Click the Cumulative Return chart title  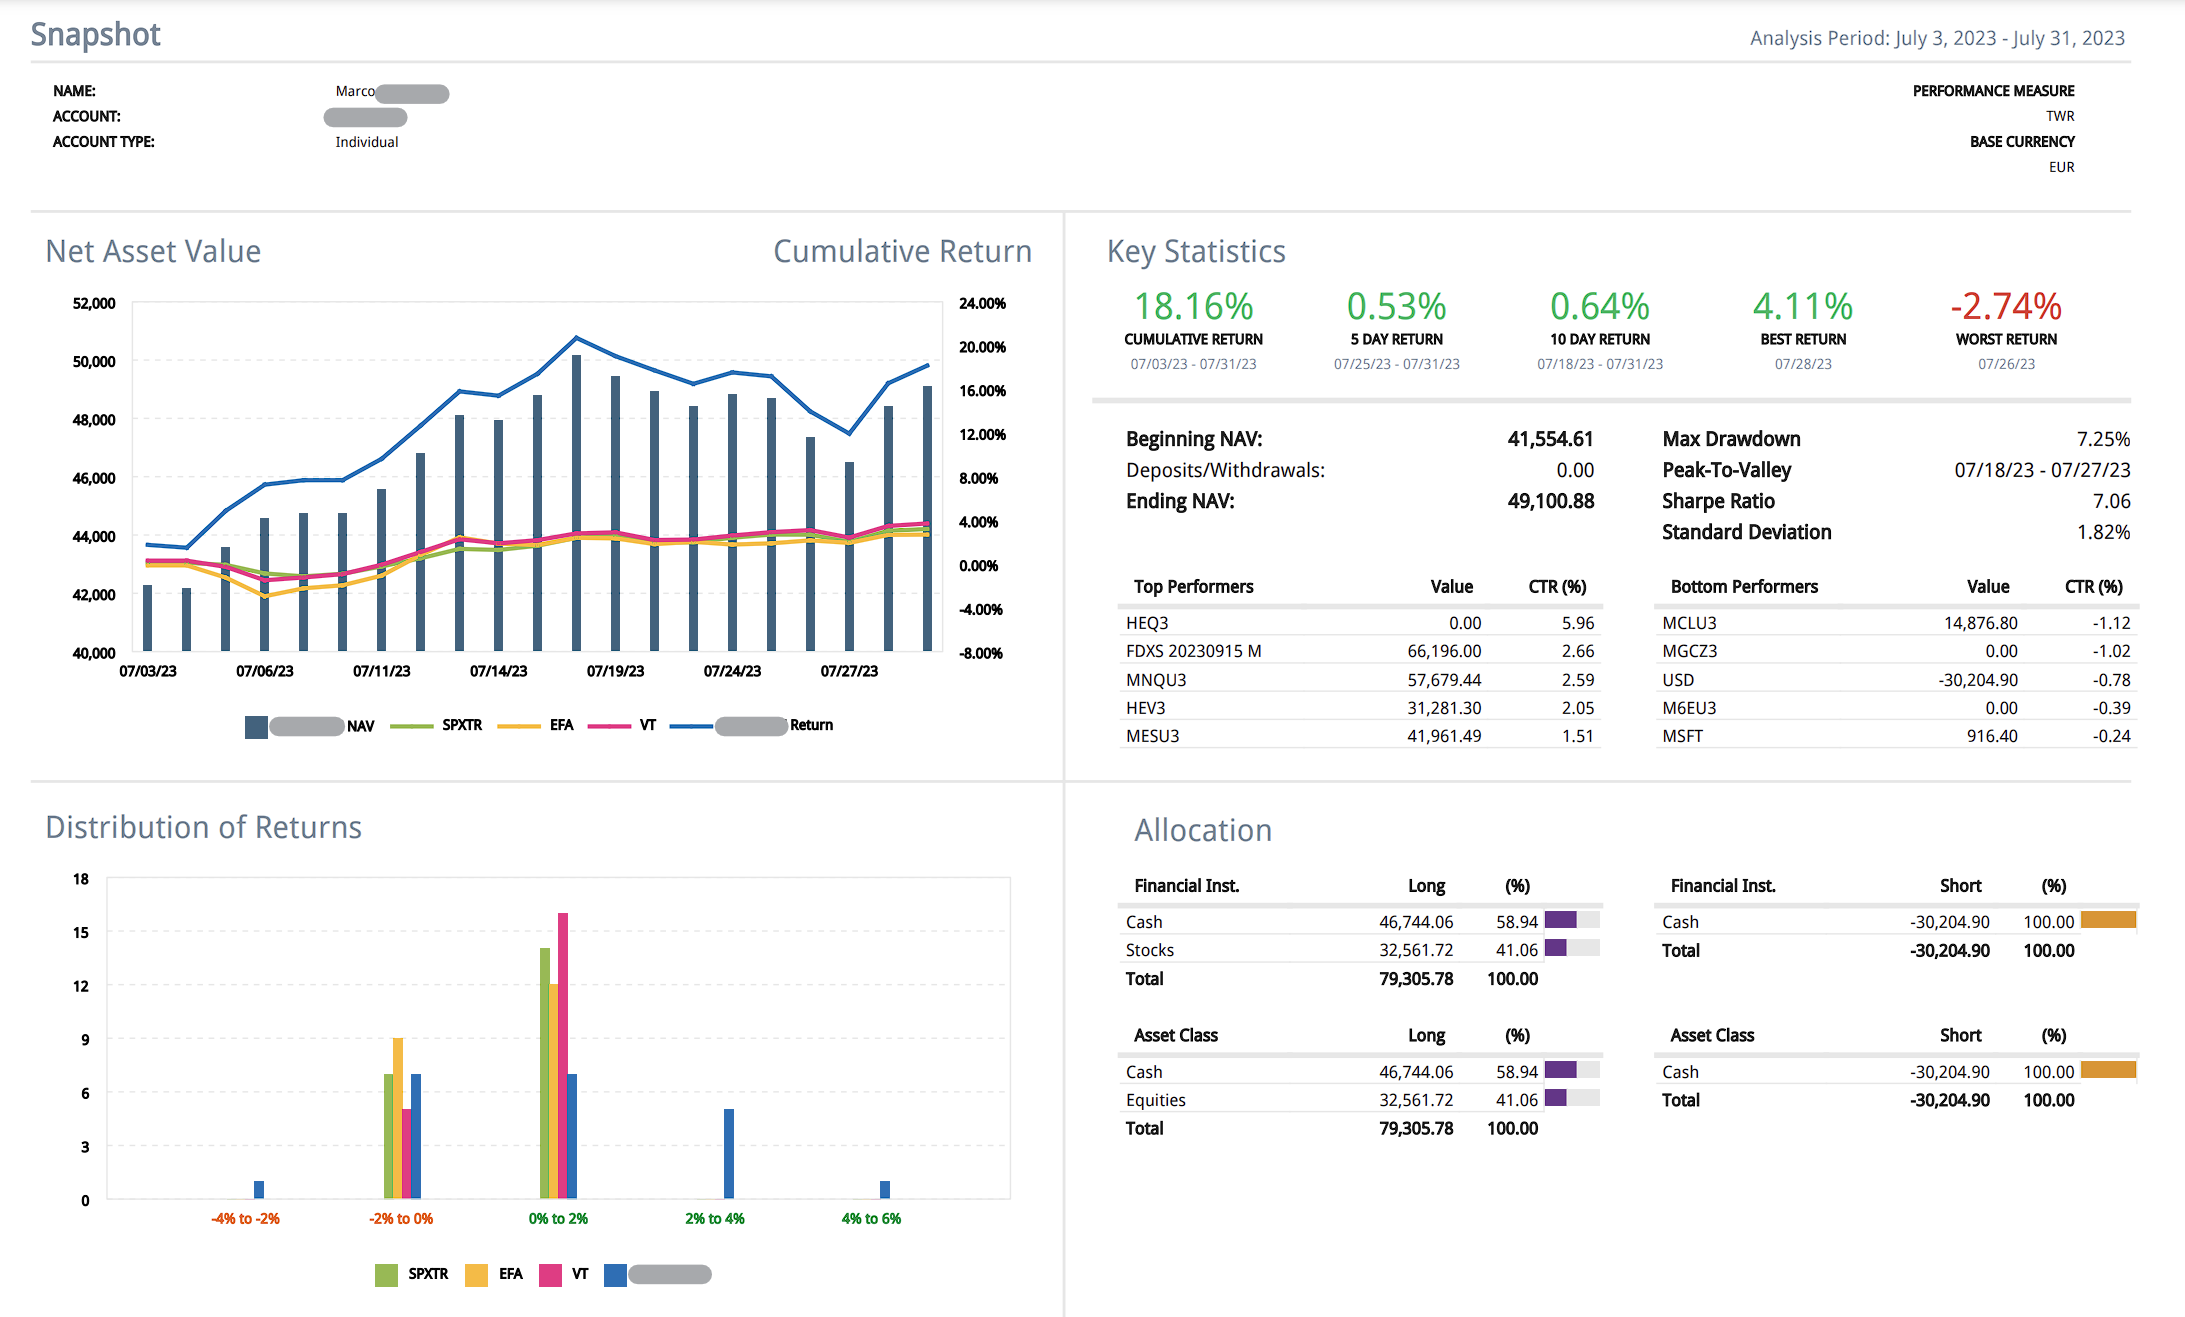coord(902,251)
